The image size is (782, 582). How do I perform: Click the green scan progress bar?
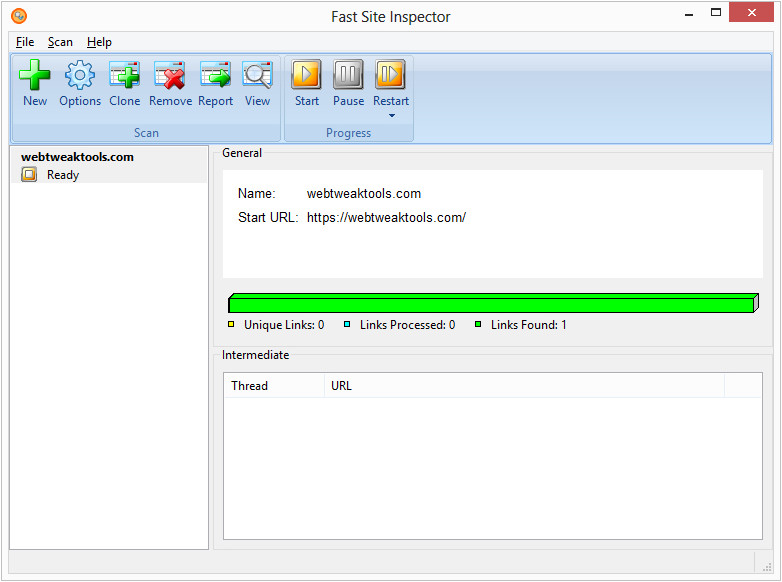pyautogui.click(x=493, y=303)
